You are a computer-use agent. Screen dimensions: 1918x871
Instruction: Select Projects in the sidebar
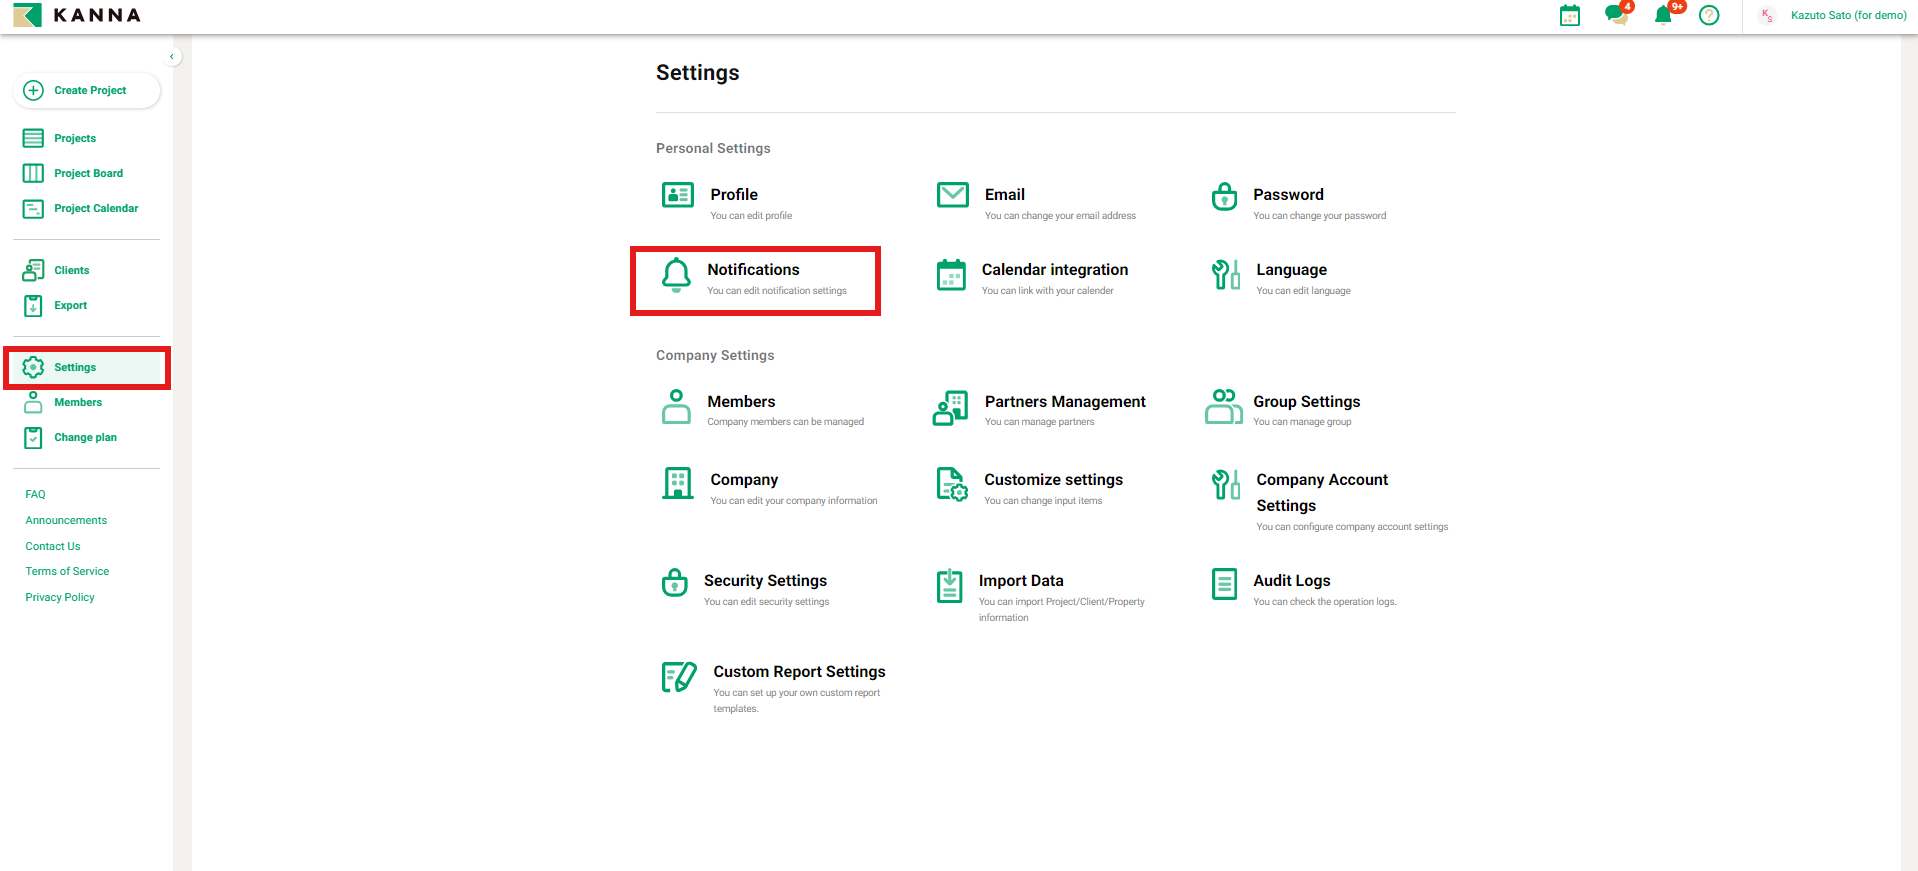(x=75, y=138)
